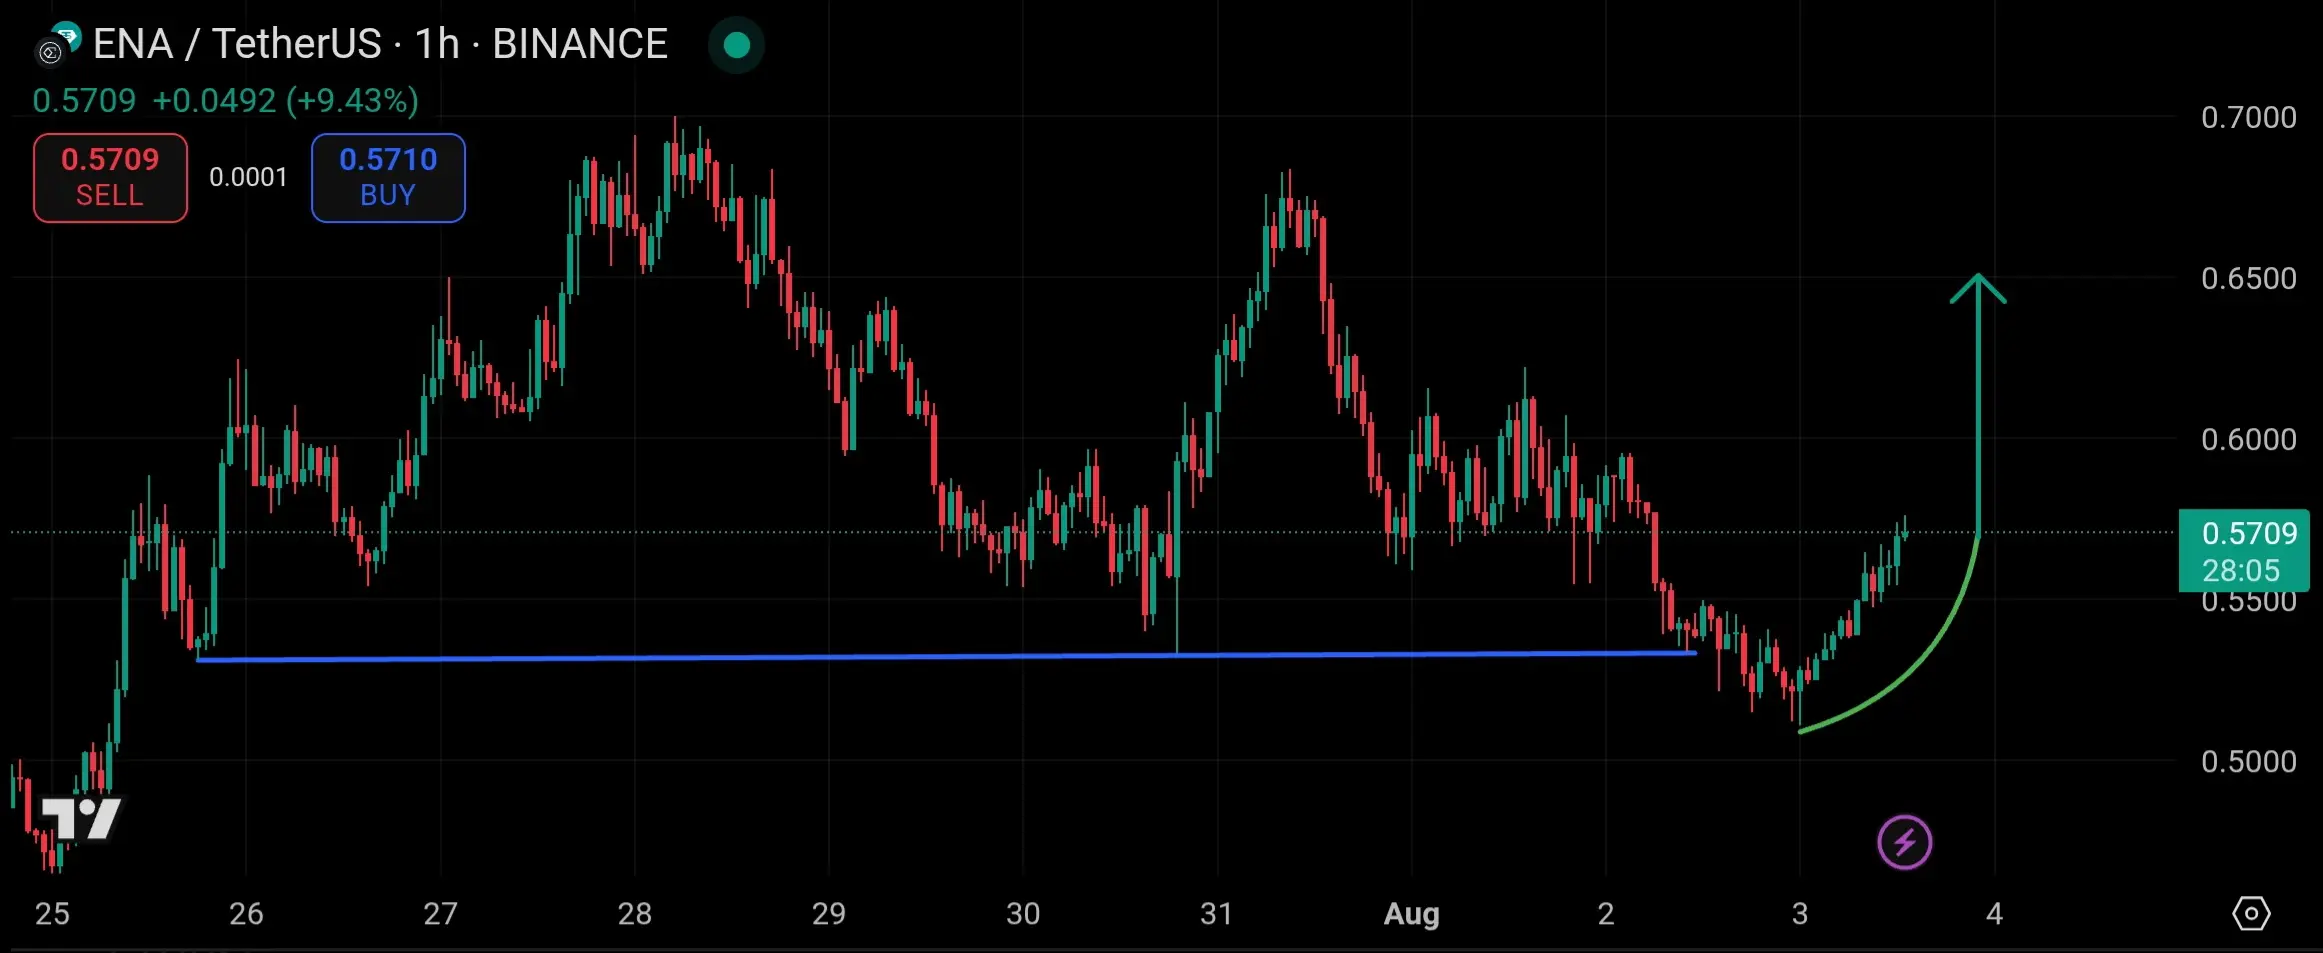Click the 0.5000 price axis label

click(x=2248, y=762)
